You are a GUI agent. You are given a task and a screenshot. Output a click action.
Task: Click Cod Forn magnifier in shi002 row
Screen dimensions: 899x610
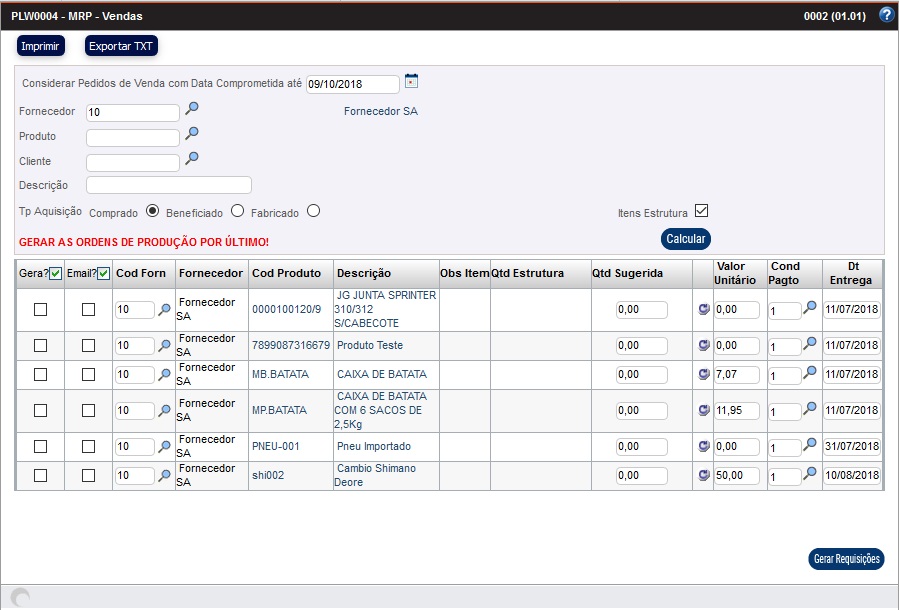pyautogui.click(x=164, y=476)
